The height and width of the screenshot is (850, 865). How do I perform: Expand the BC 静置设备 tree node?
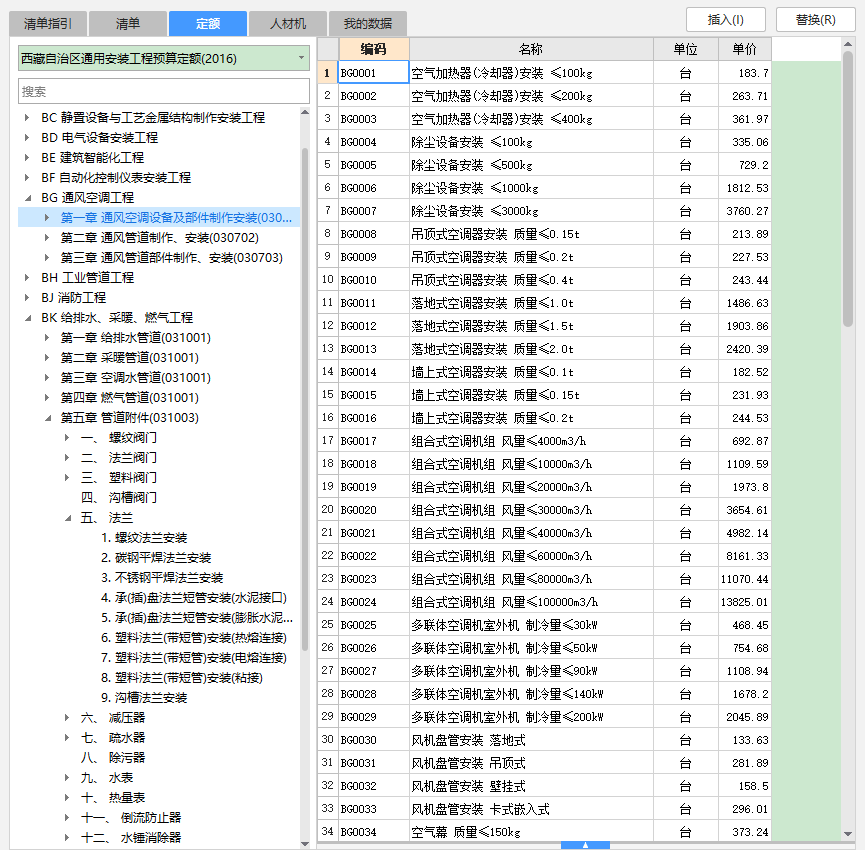27,118
